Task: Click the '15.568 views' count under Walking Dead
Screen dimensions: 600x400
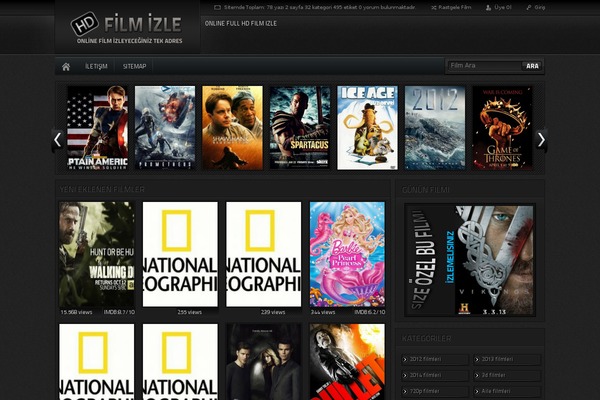Action: [76, 312]
